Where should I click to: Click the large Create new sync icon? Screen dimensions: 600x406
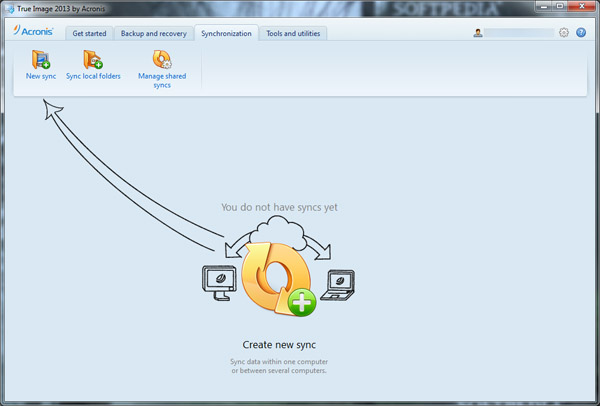point(279,279)
